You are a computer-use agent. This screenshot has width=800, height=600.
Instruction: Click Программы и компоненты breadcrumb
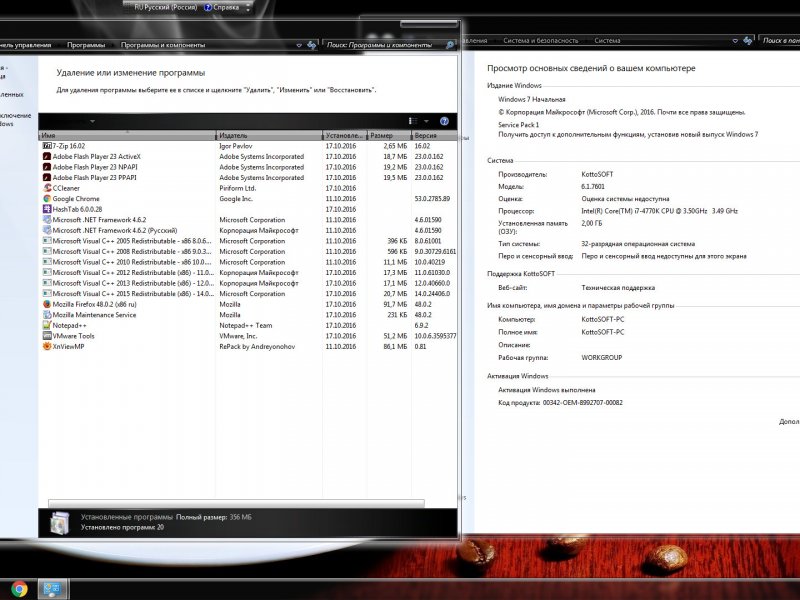point(163,45)
